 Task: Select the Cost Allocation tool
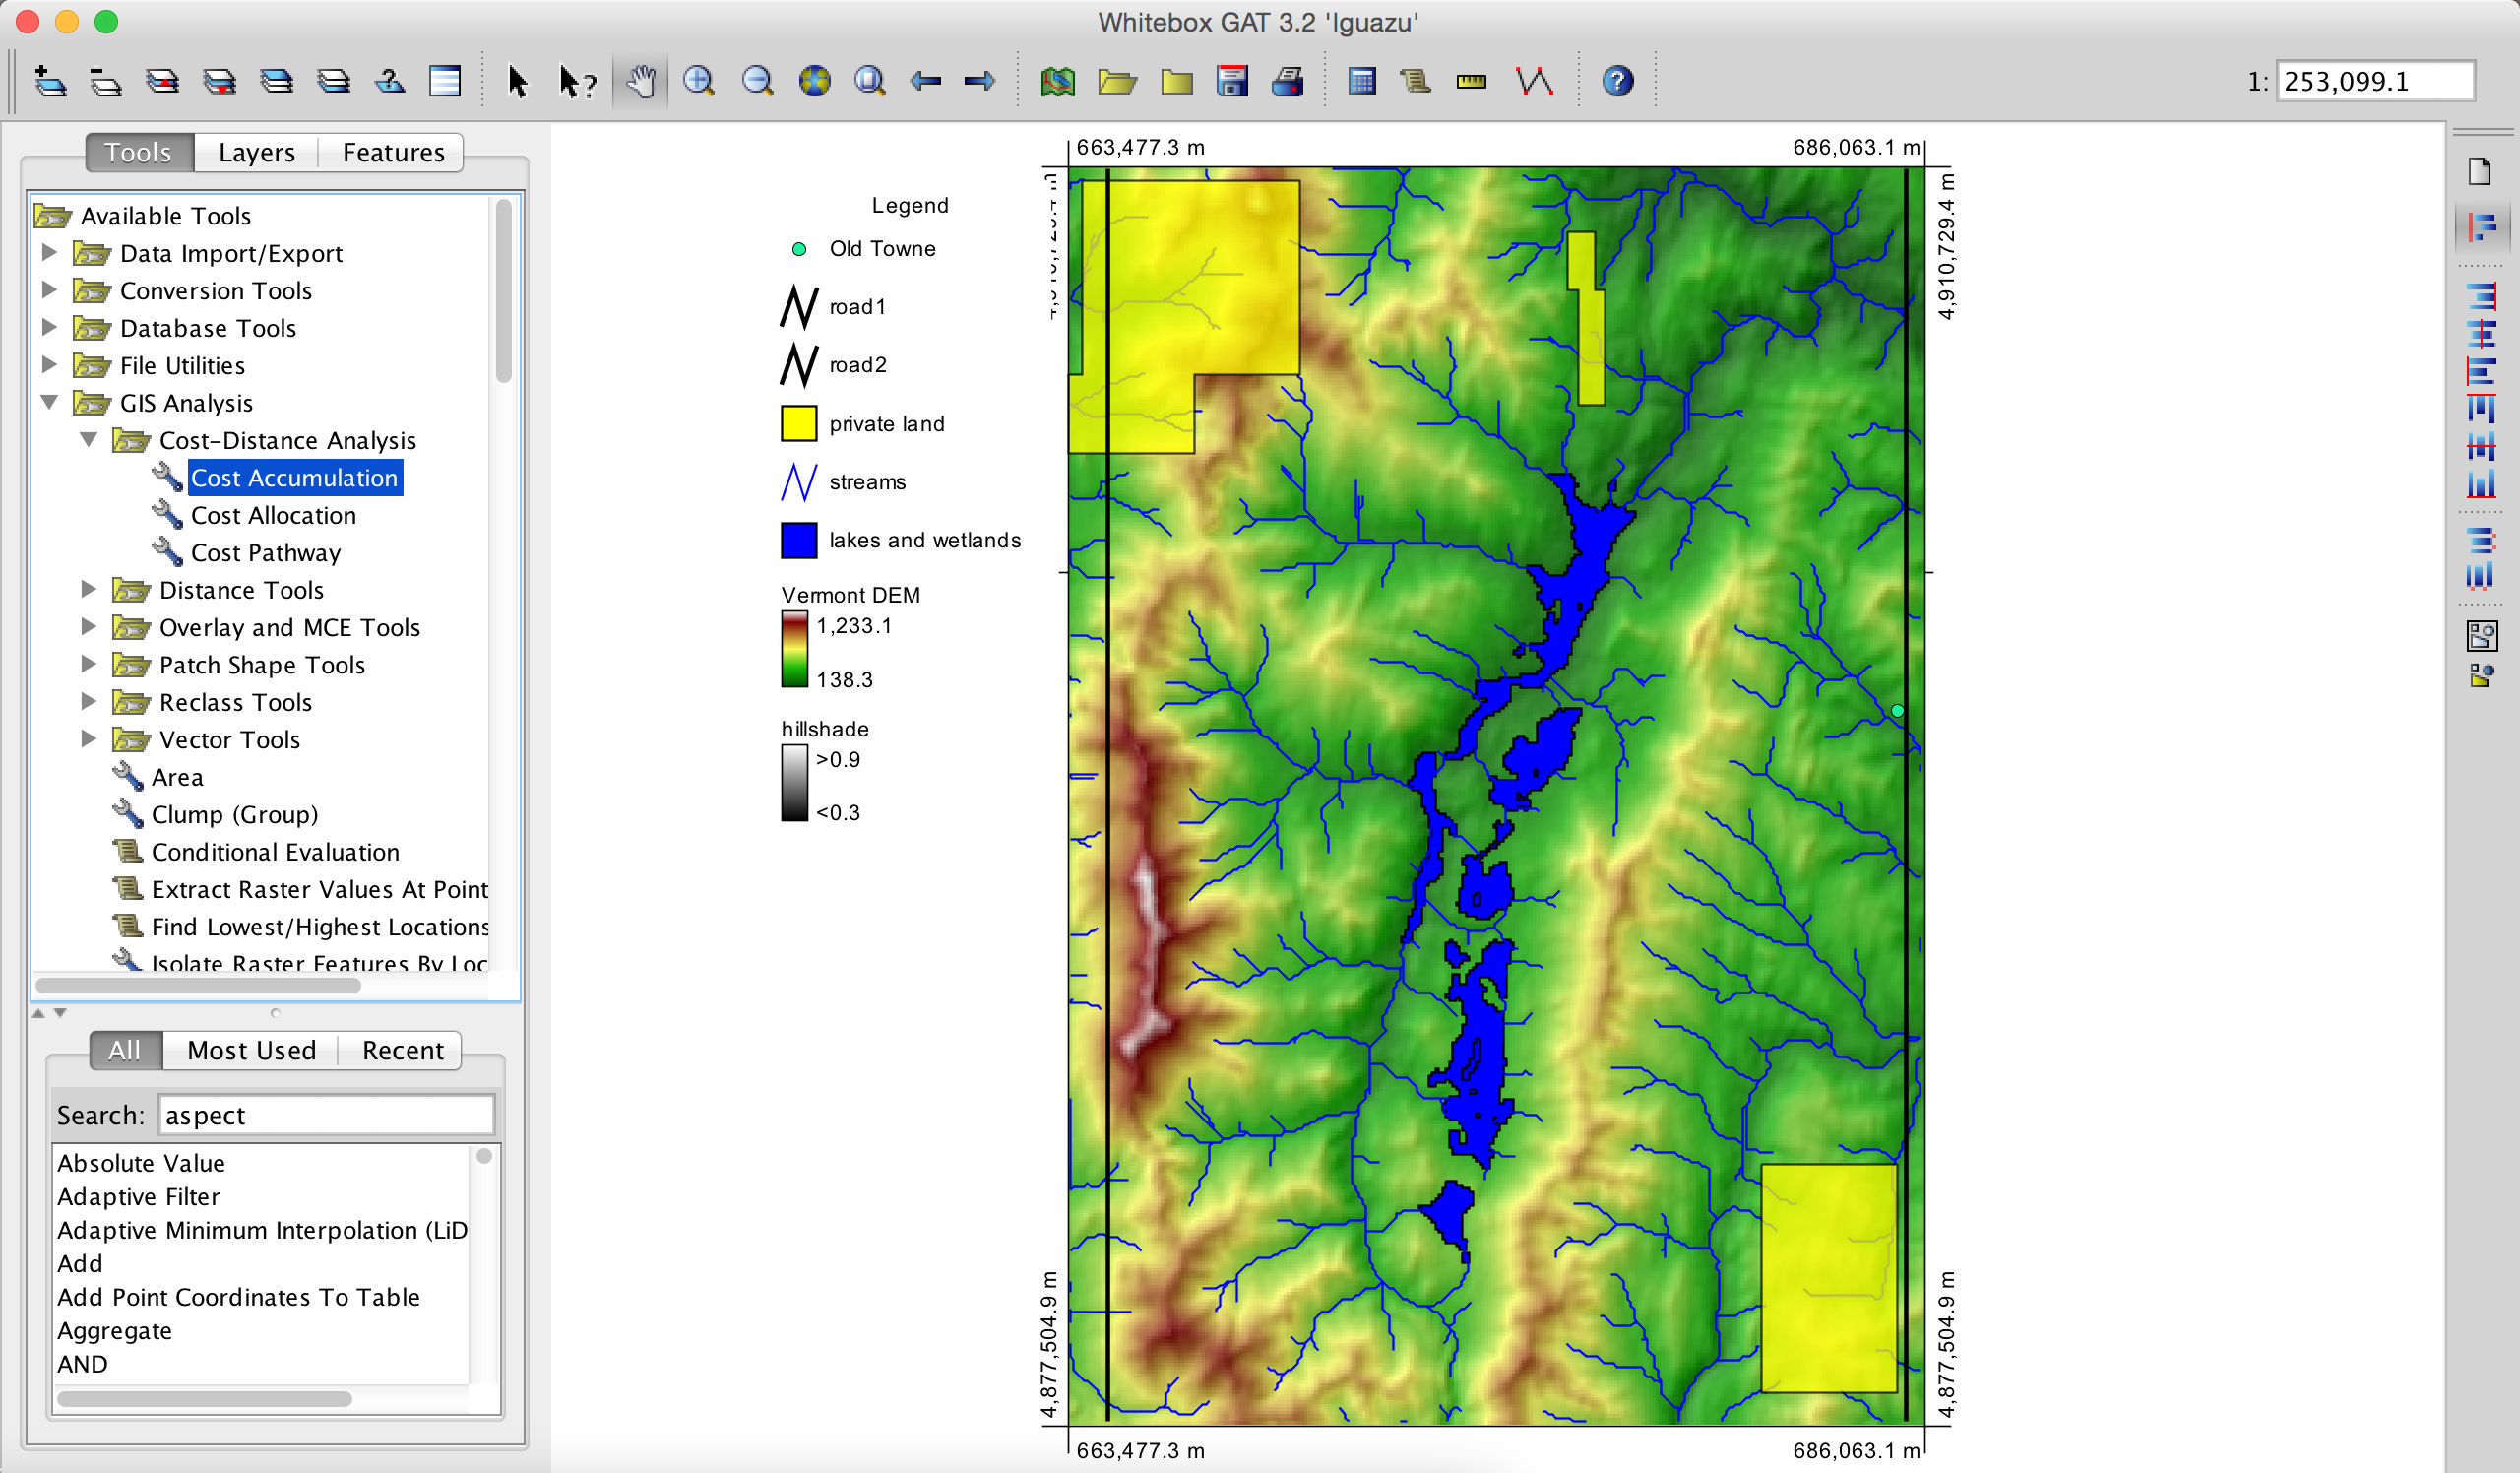point(273,515)
